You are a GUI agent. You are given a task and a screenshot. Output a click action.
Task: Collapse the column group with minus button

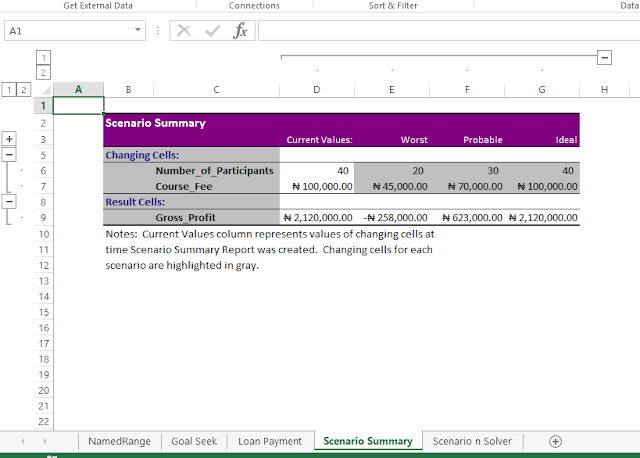604,58
